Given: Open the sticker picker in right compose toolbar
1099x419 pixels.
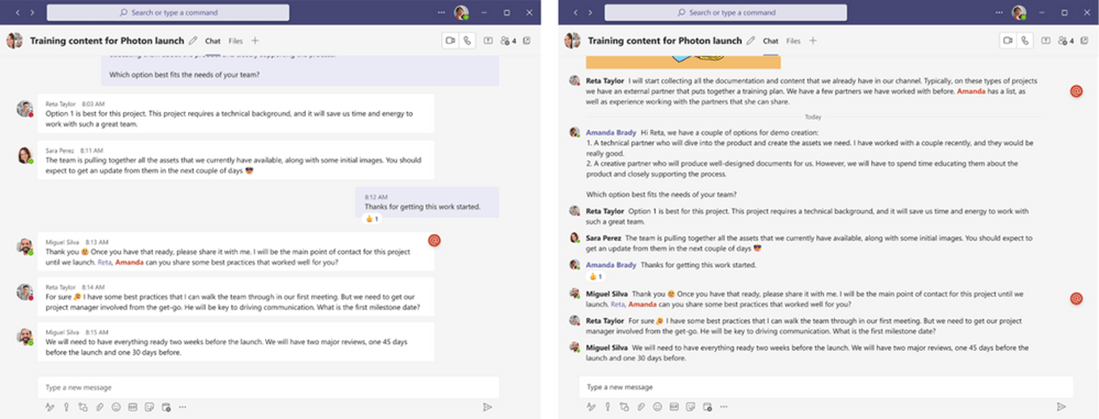Looking at the screenshot, I should pyautogui.click(x=706, y=407).
